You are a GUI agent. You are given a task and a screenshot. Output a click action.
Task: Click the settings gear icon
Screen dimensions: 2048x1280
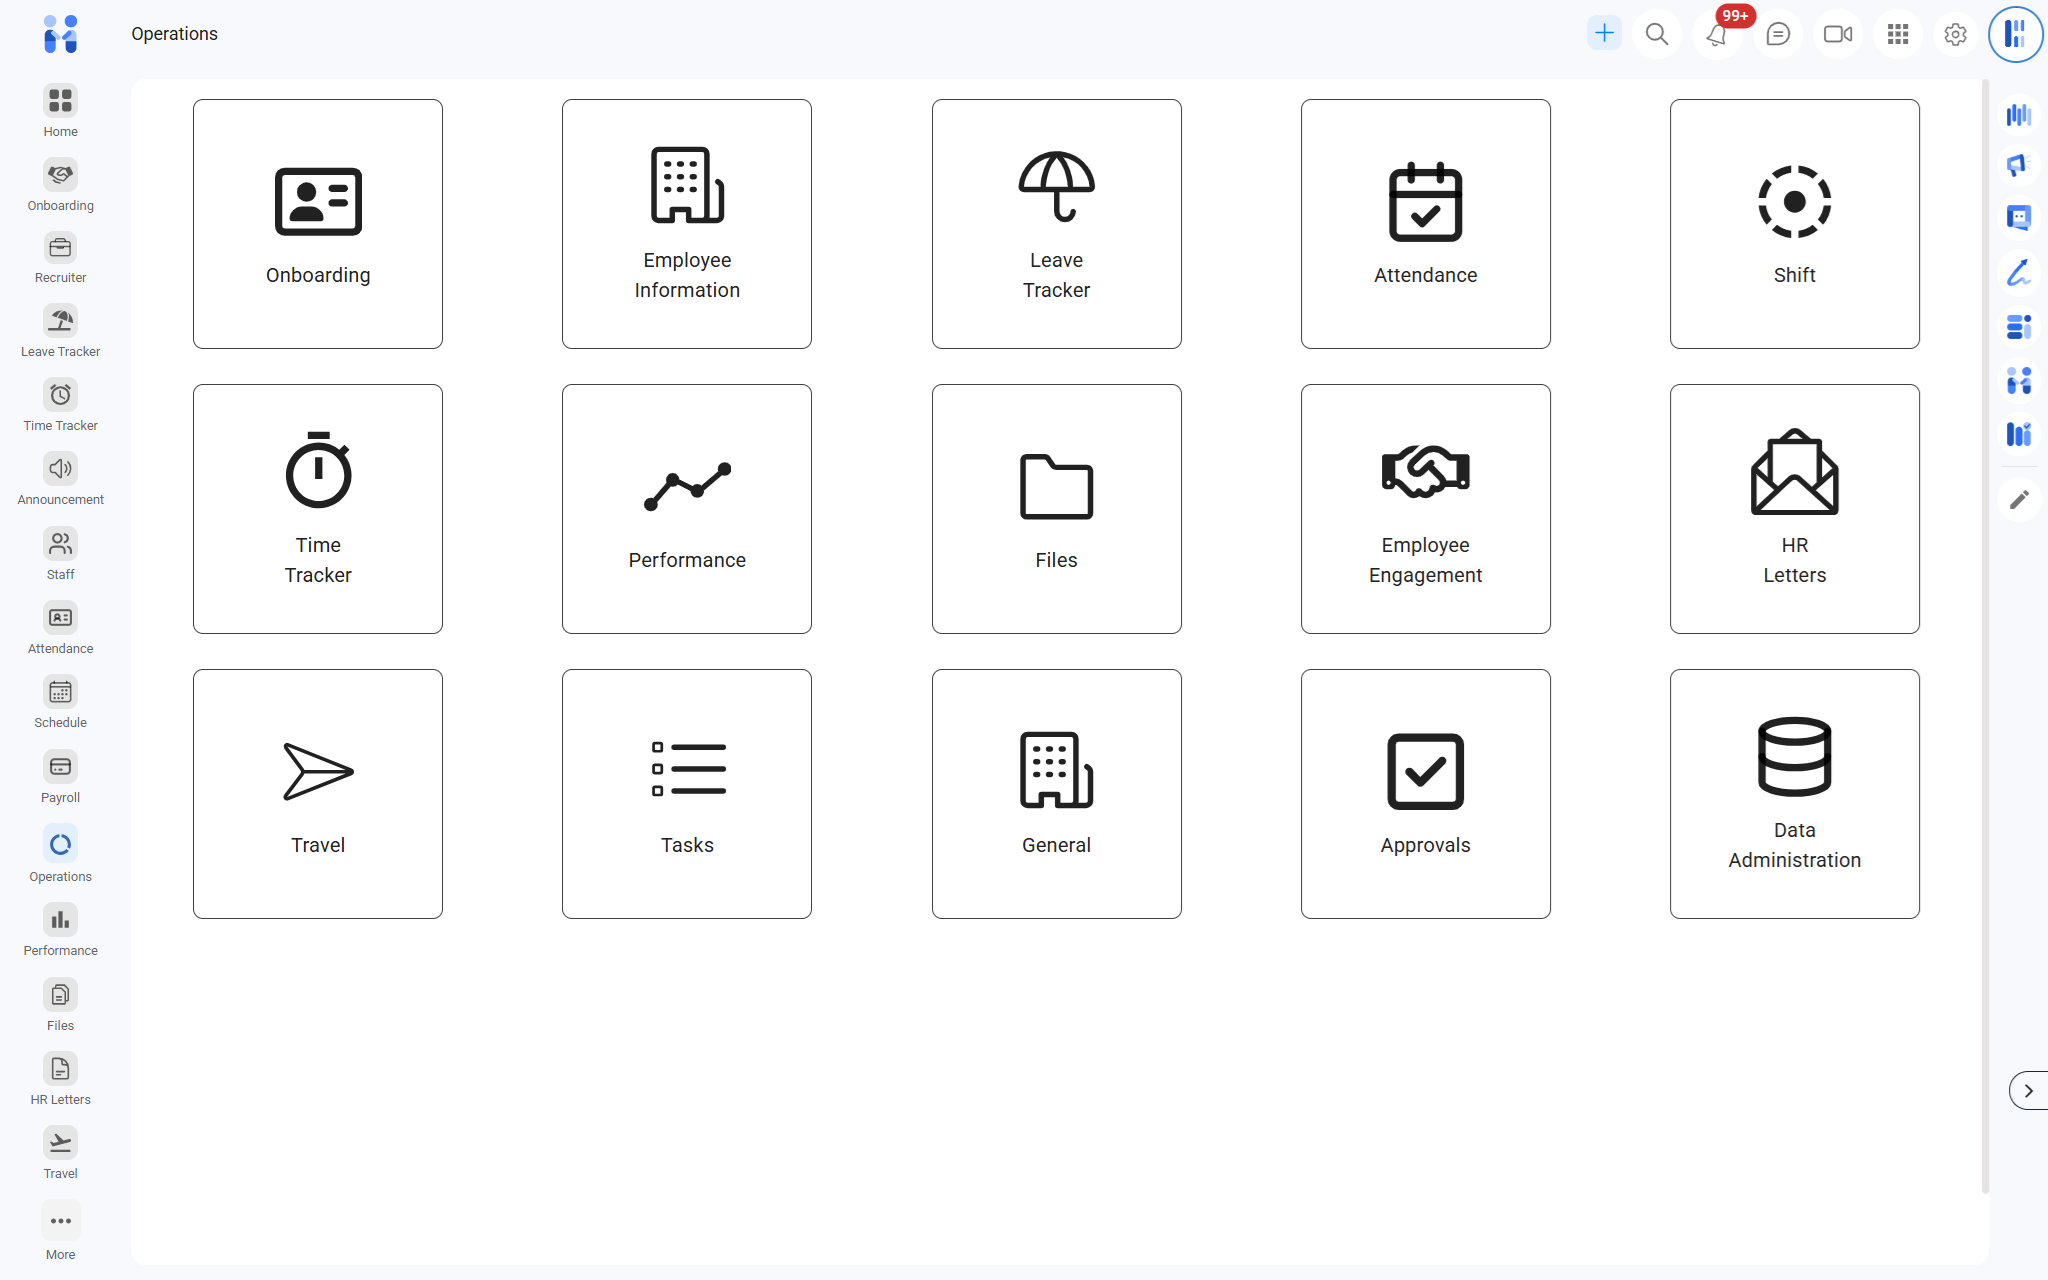(x=1955, y=35)
